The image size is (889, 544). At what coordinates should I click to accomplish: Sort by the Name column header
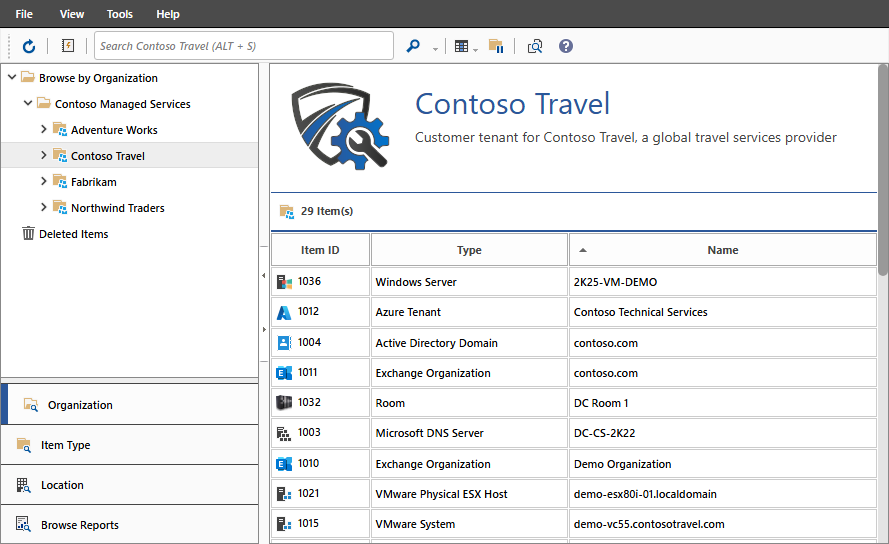(x=723, y=250)
